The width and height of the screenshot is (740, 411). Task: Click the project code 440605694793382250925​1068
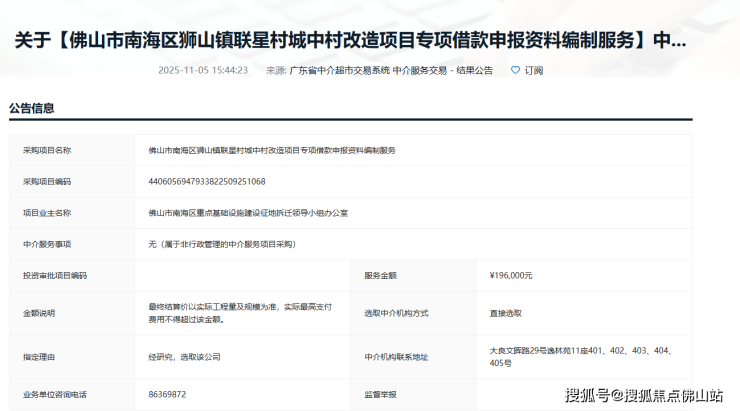point(206,181)
